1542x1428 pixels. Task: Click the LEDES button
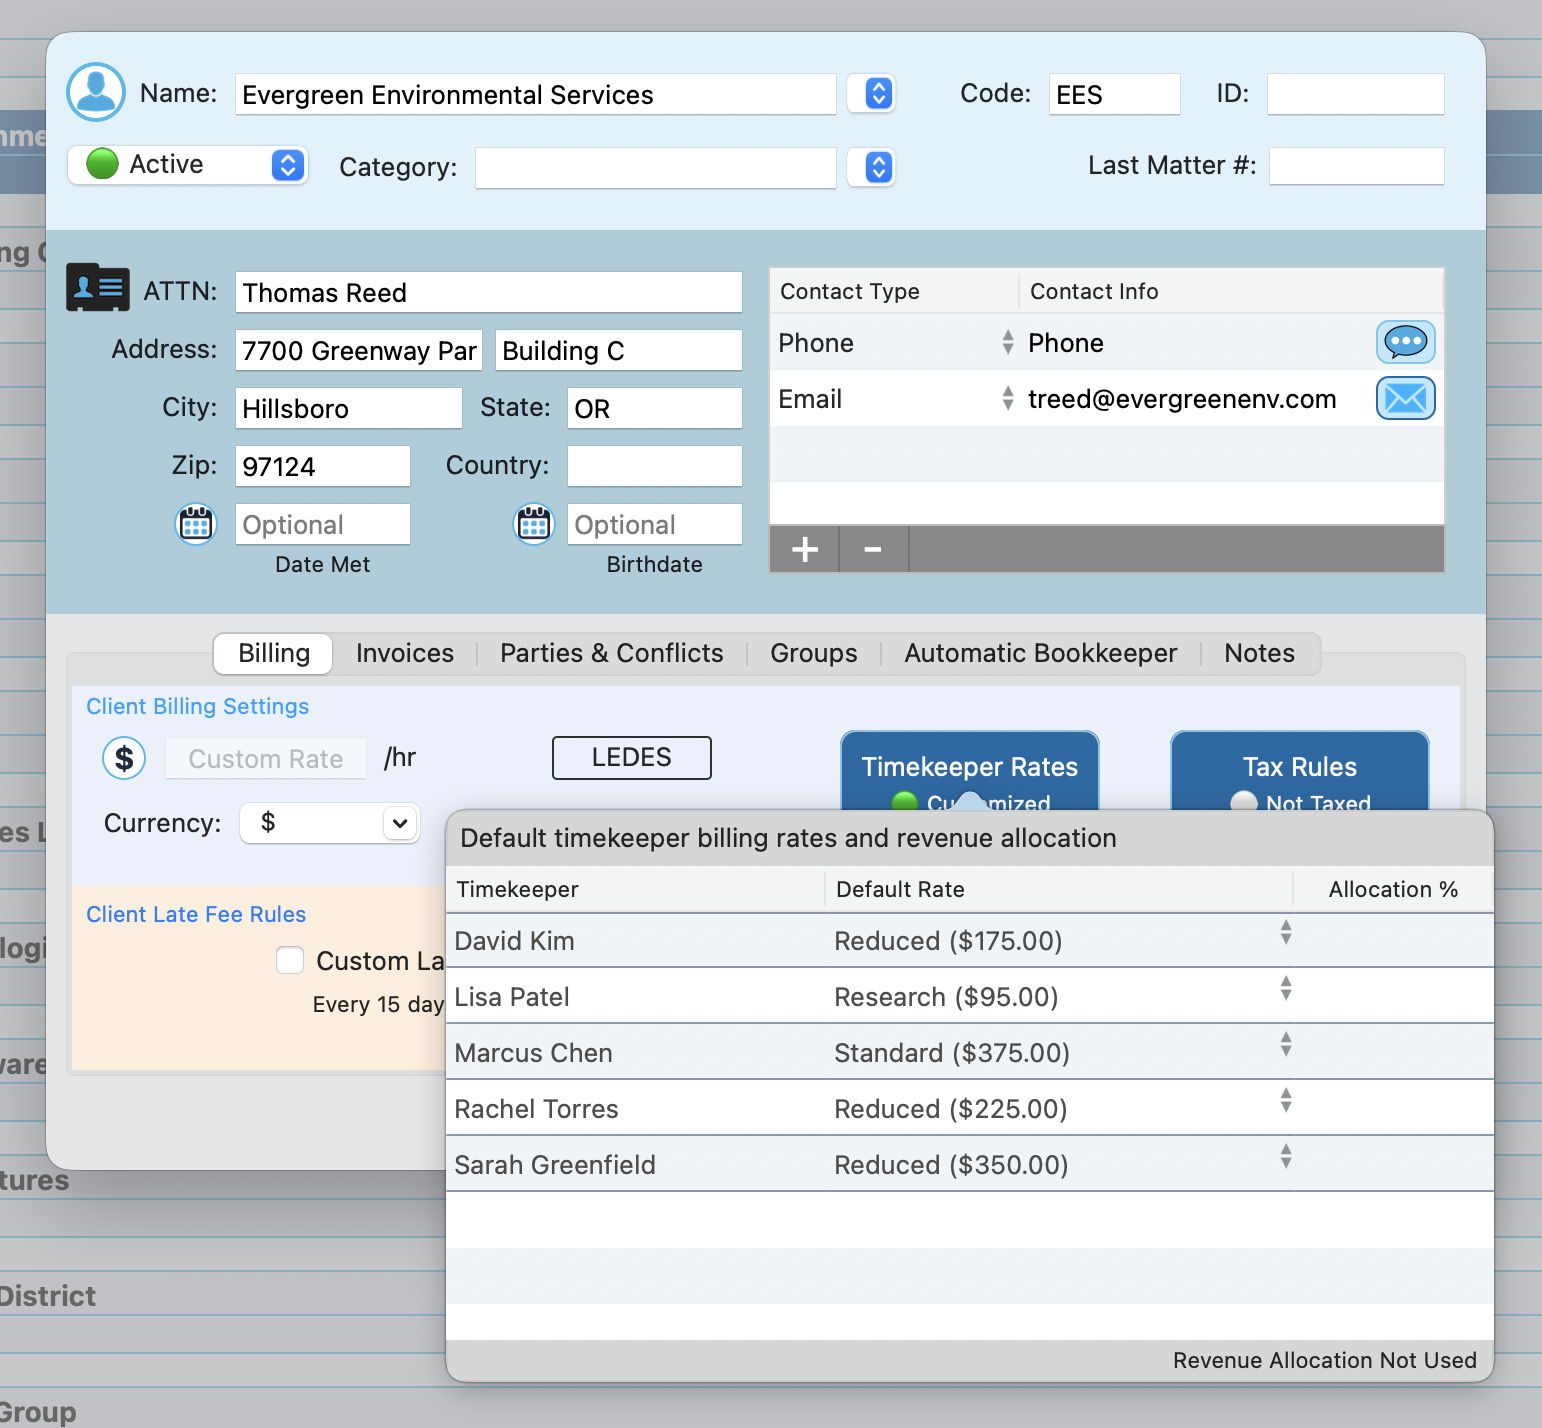[631, 757]
